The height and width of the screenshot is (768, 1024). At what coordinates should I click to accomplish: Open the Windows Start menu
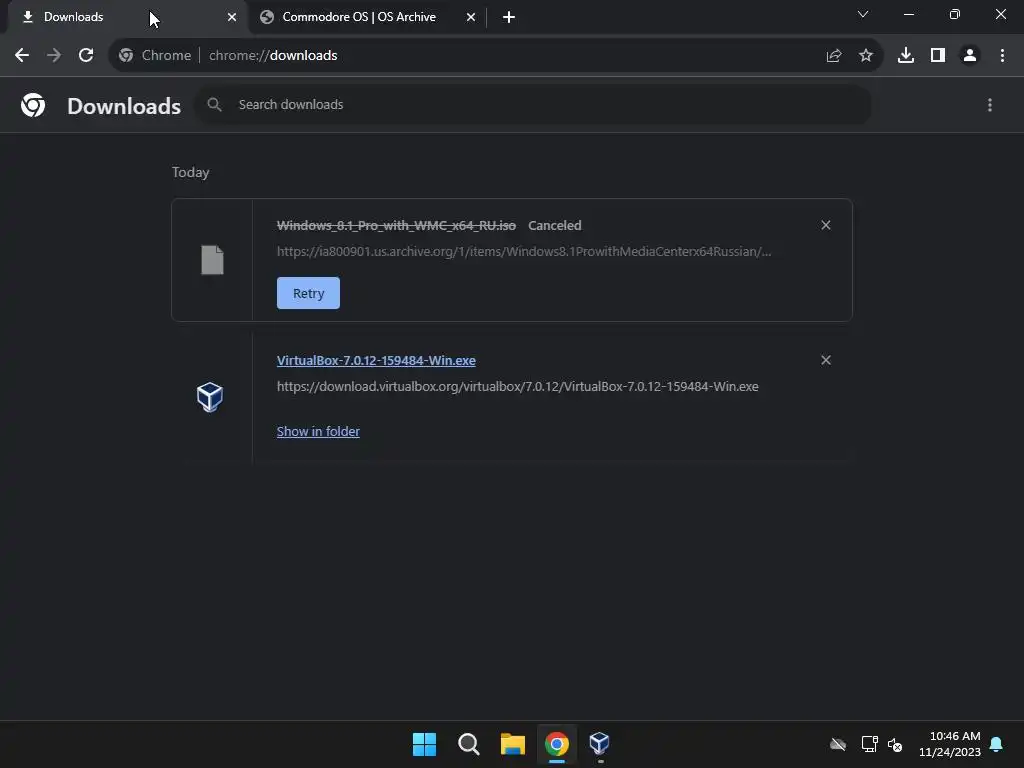(424, 744)
